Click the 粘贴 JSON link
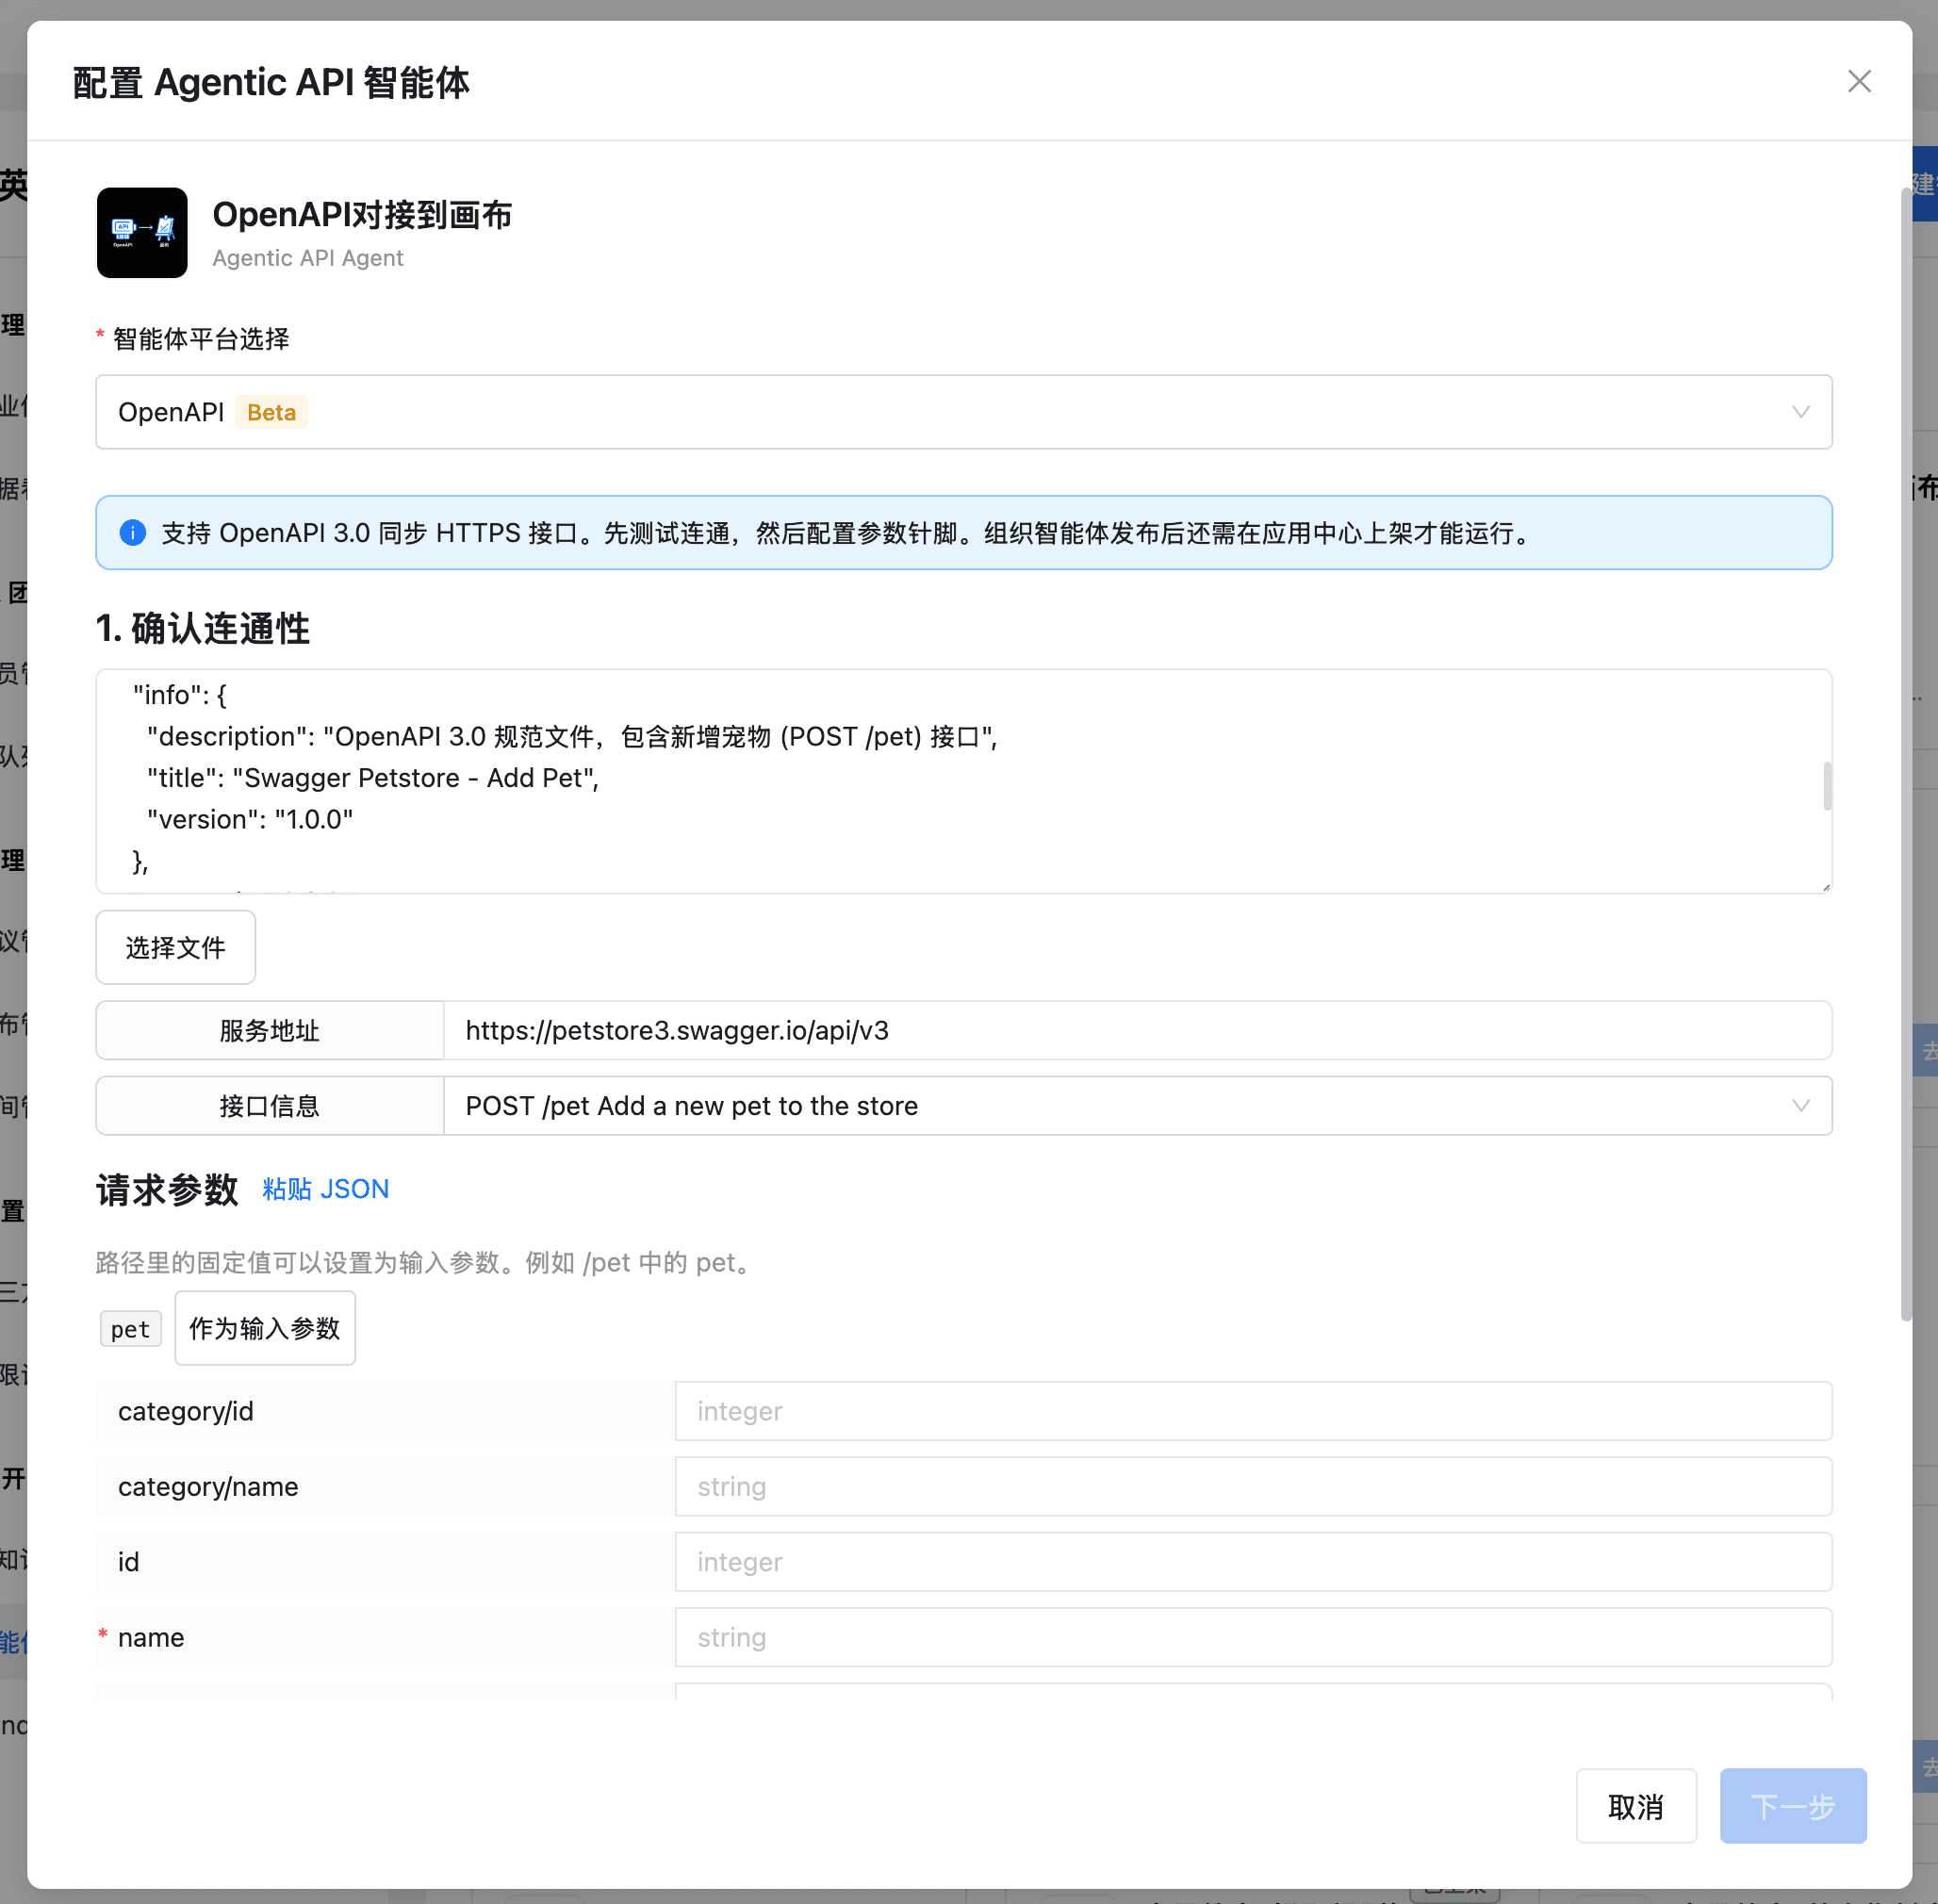Screen dimensions: 1938x1904 tap(325, 1189)
